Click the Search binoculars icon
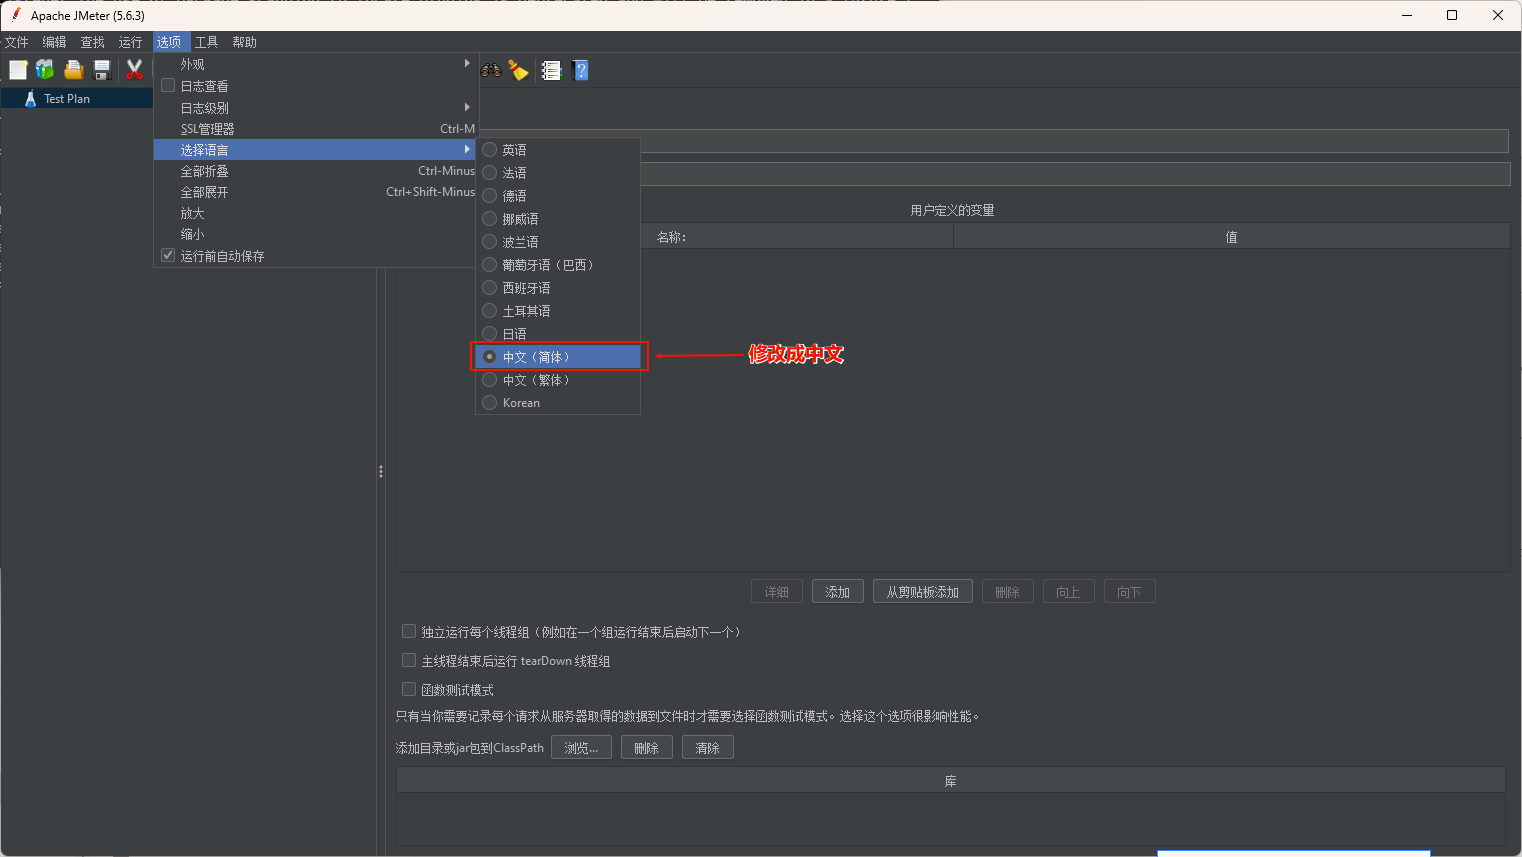This screenshot has width=1522, height=857. point(491,70)
